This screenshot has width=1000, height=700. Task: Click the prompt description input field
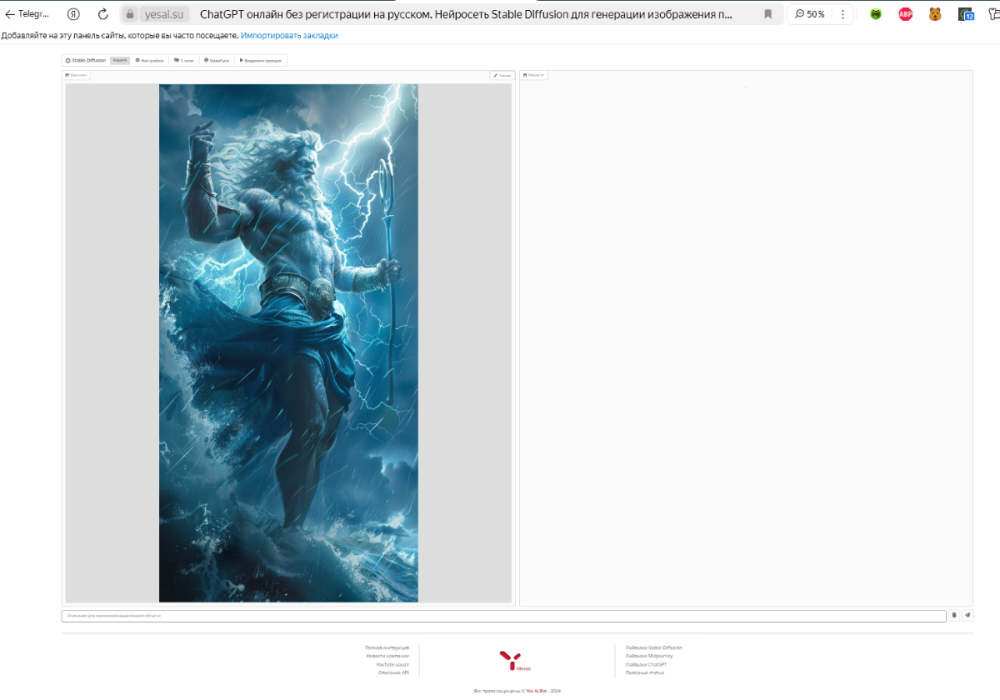click(x=500, y=616)
